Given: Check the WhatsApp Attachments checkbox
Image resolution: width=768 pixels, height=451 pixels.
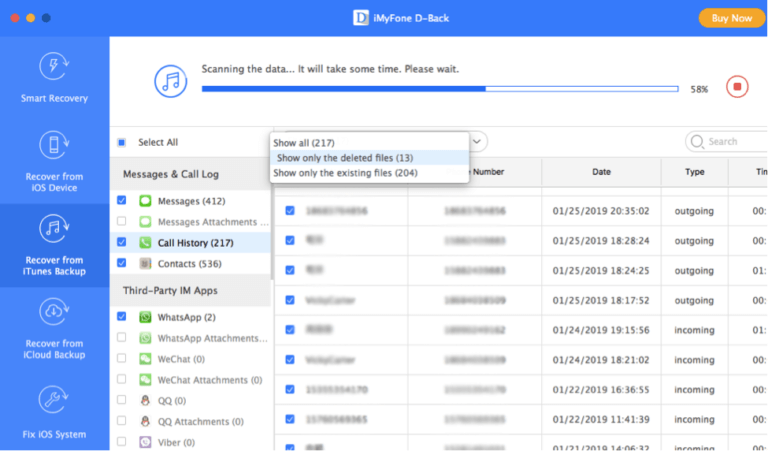Looking at the screenshot, I should coord(121,337).
